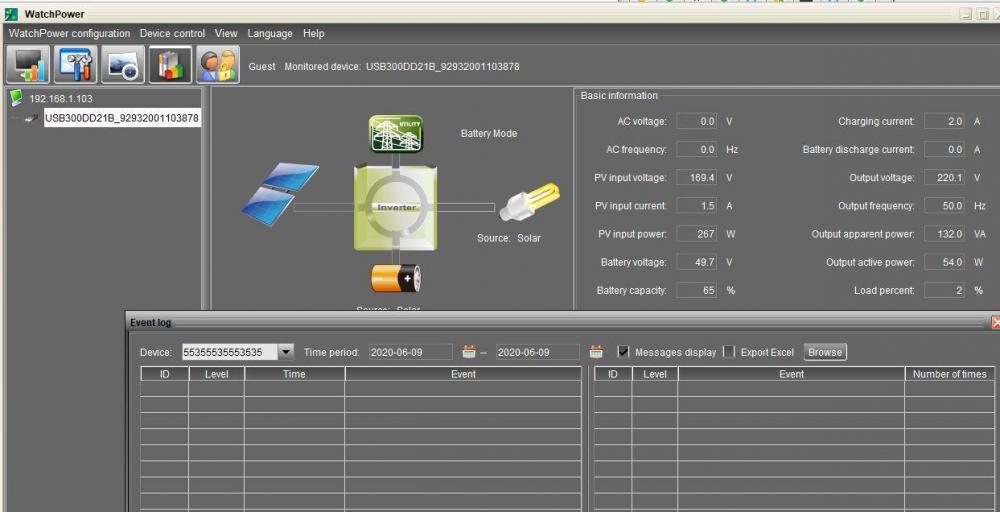Click Output apparent power value 132.0

click(945, 234)
